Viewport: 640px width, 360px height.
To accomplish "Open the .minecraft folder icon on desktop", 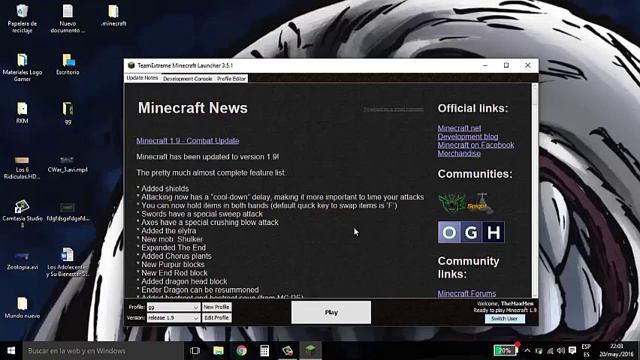I will (x=113, y=16).
